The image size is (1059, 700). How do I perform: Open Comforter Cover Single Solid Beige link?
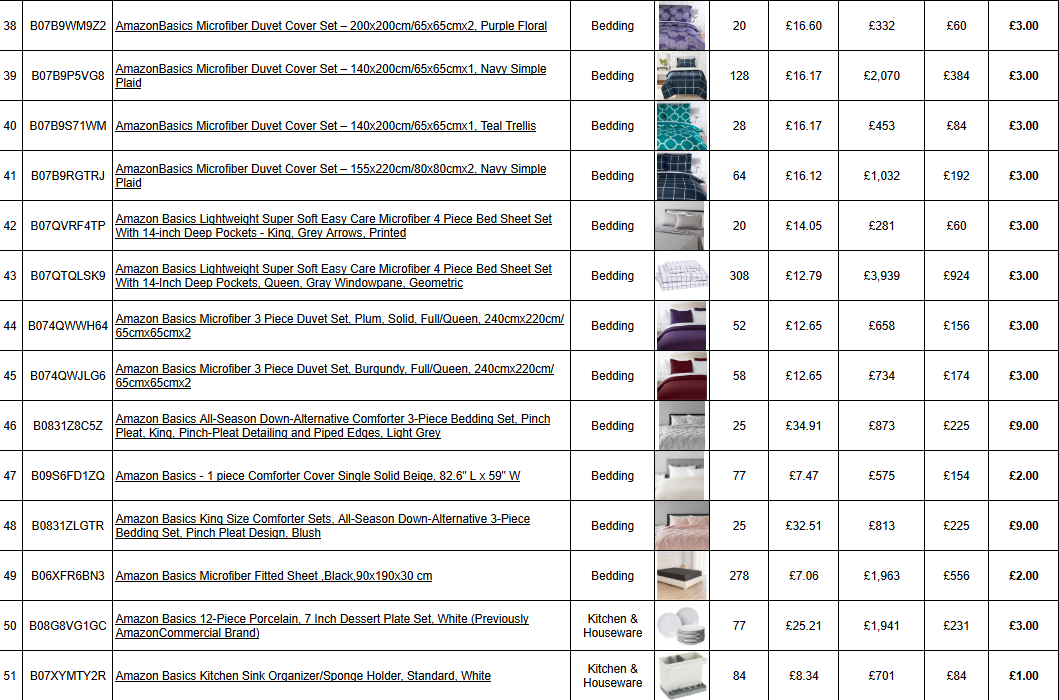pos(317,476)
